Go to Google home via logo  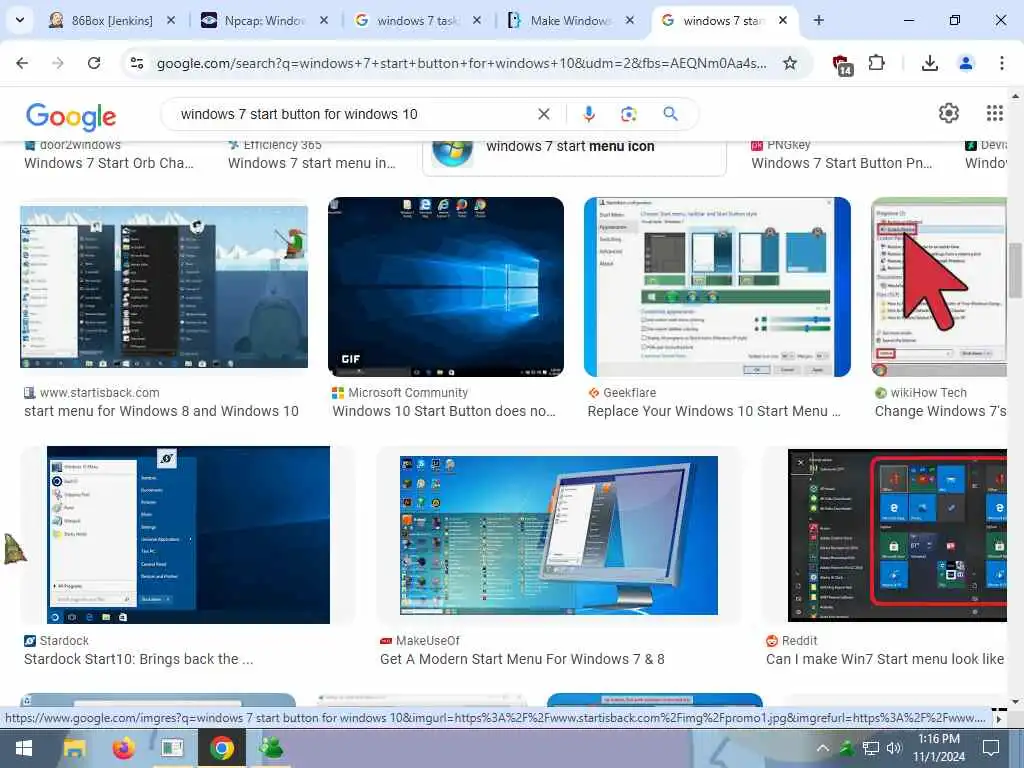pos(71,116)
